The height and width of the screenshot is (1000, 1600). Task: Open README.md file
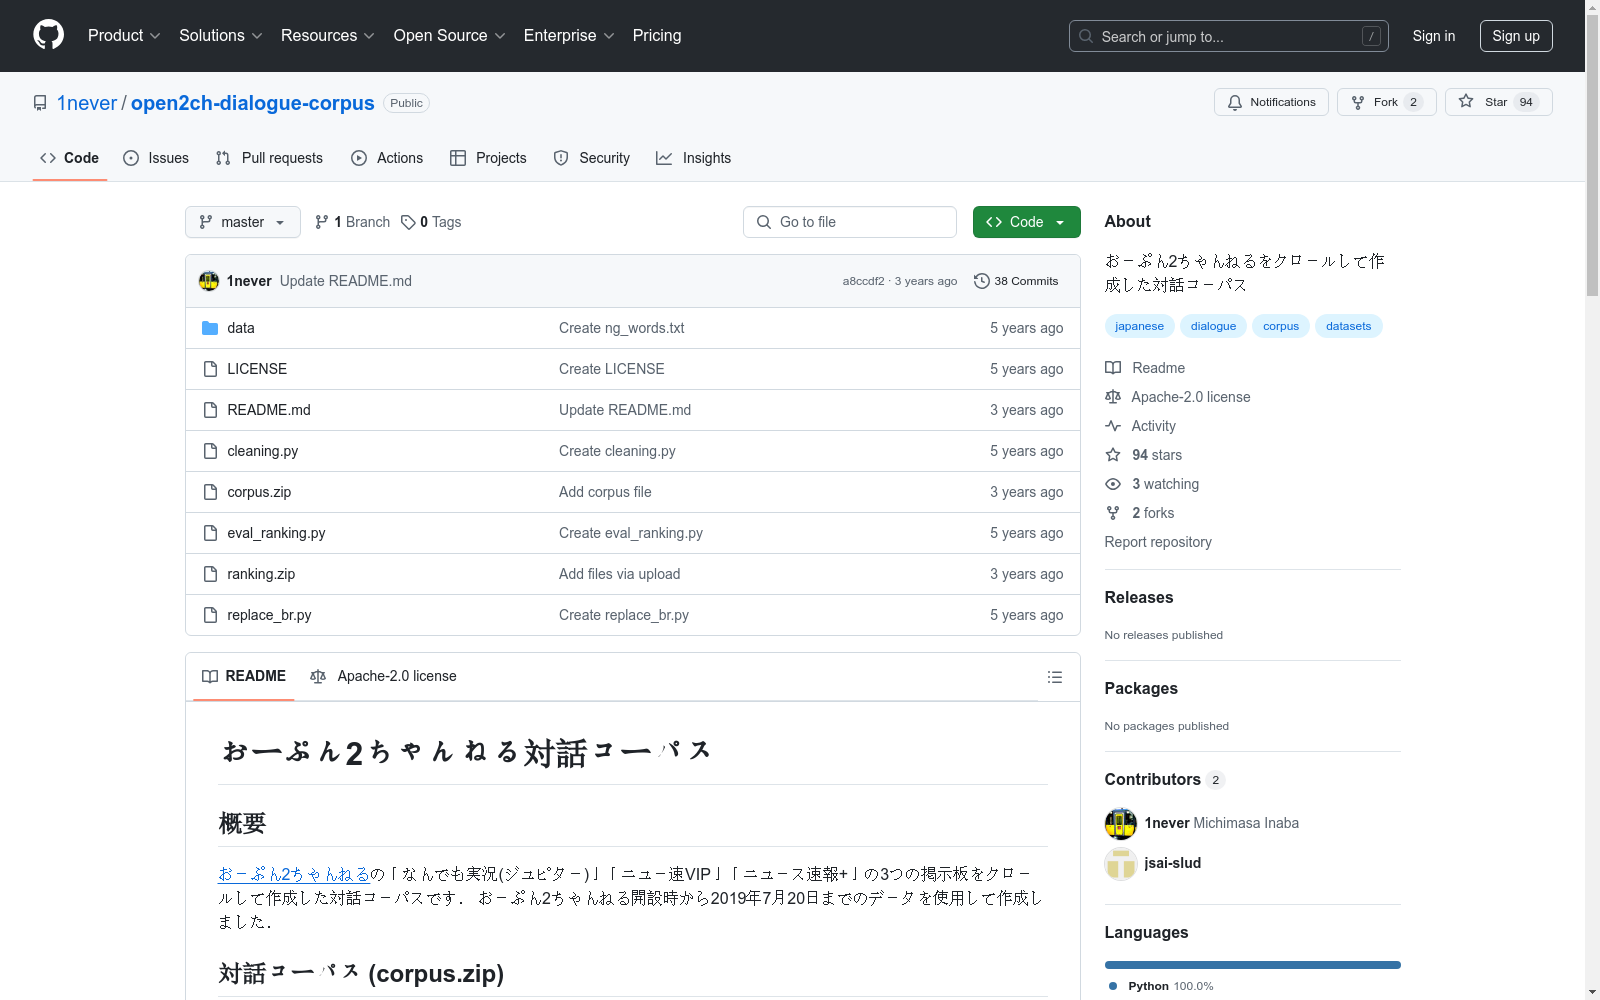click(x=269, y=410)
